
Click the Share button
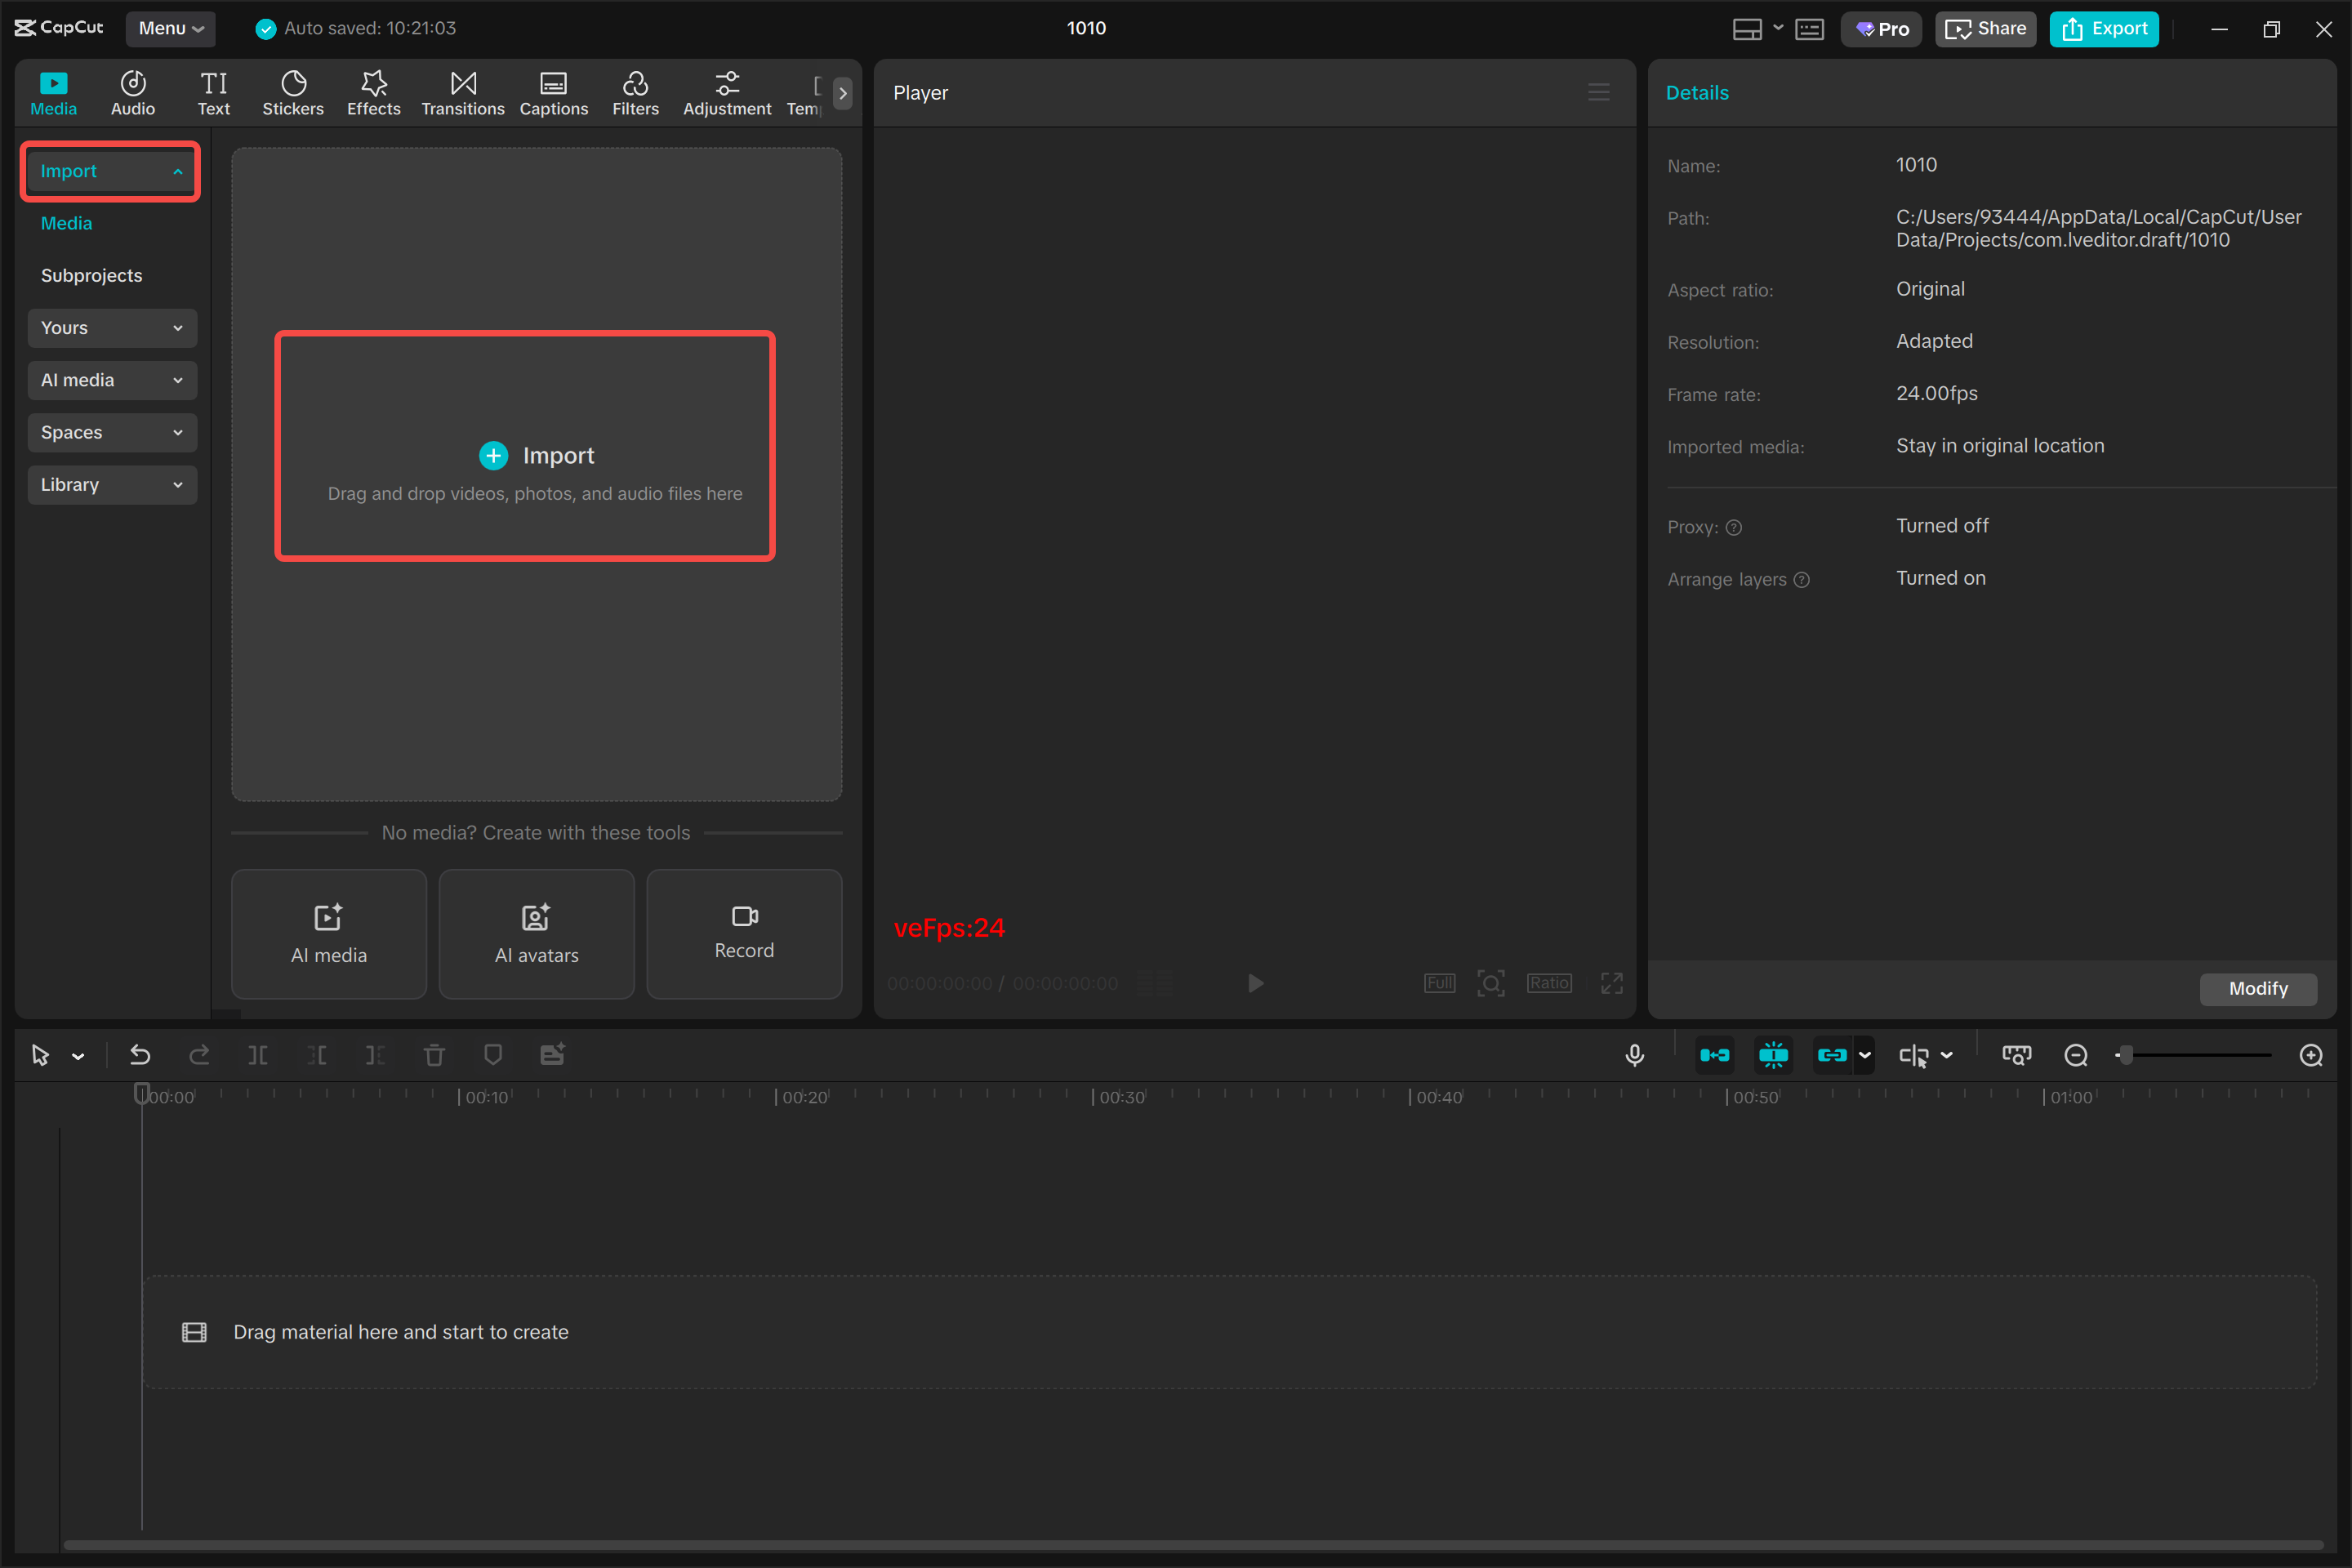1985,29
